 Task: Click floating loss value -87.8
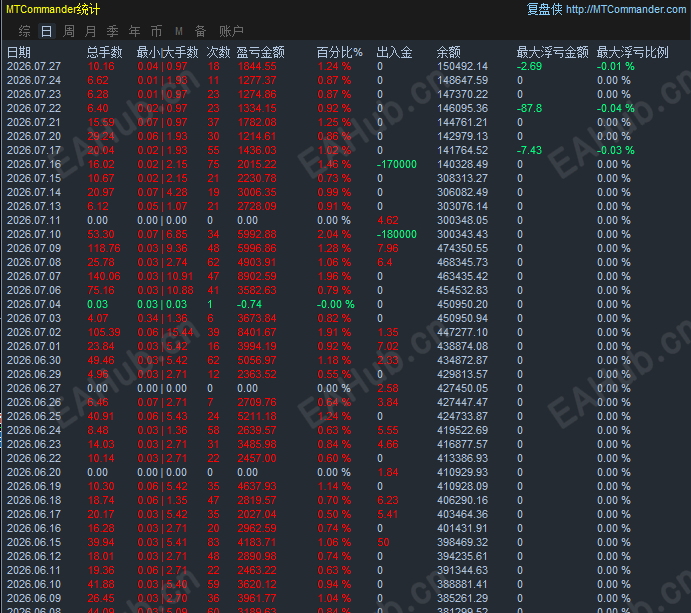[529, 108]
